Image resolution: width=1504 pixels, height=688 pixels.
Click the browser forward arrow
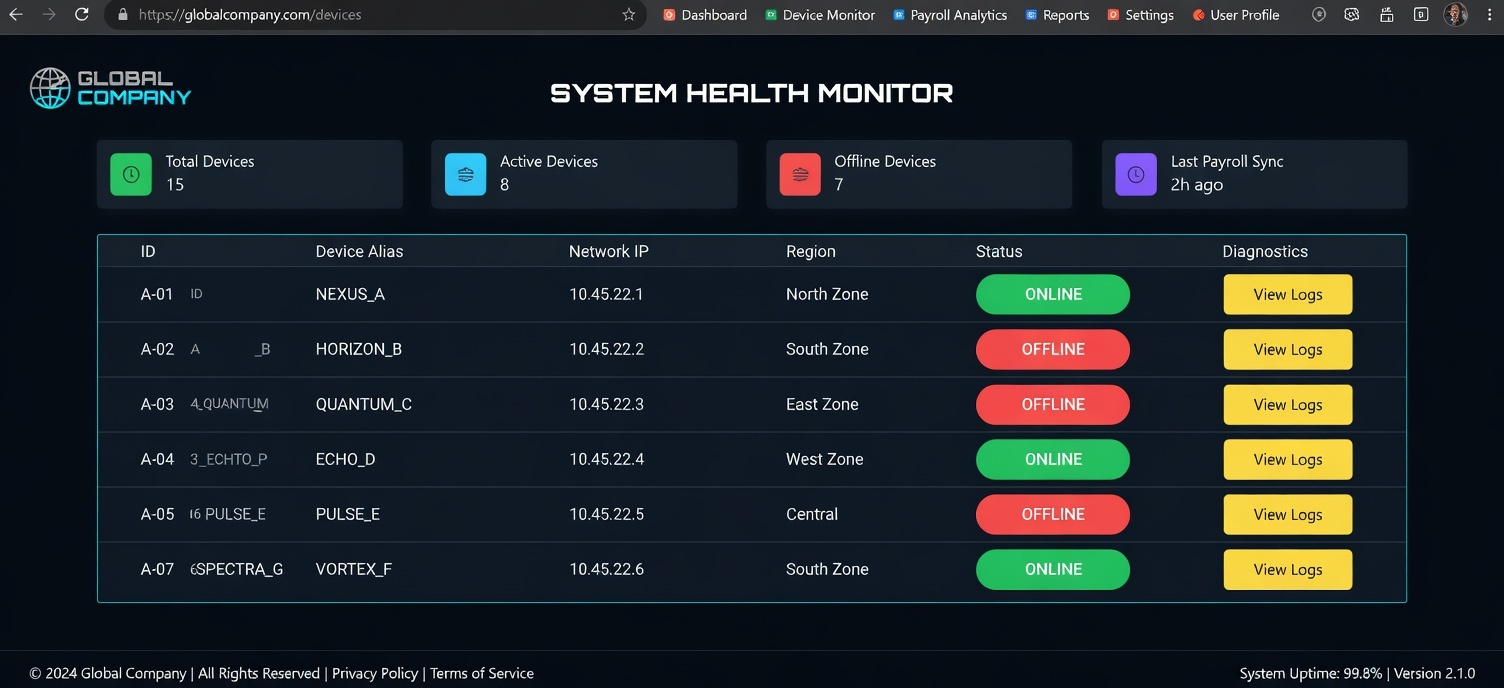coord(49,15)
